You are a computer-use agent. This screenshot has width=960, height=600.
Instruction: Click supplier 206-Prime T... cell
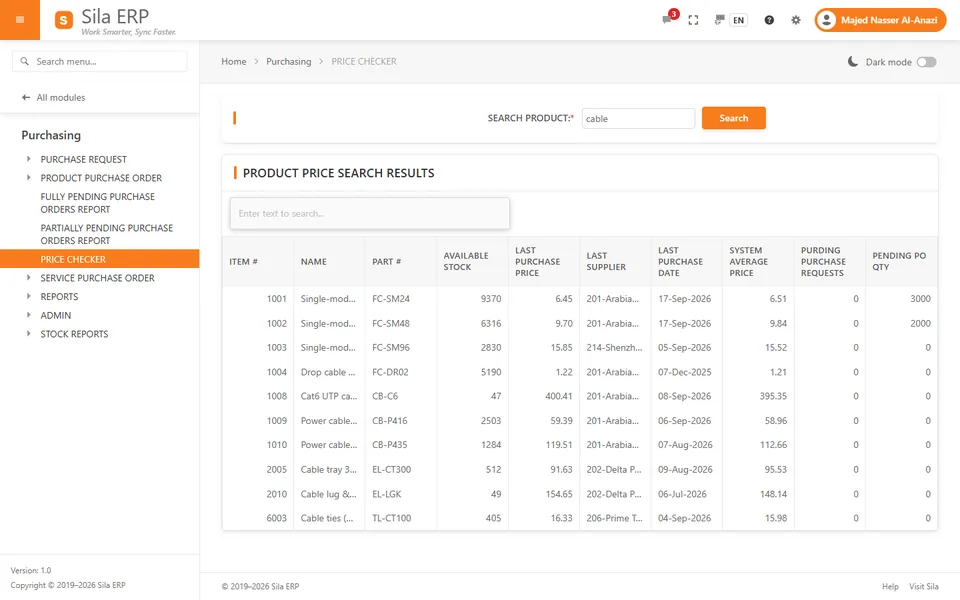point(615,518)
